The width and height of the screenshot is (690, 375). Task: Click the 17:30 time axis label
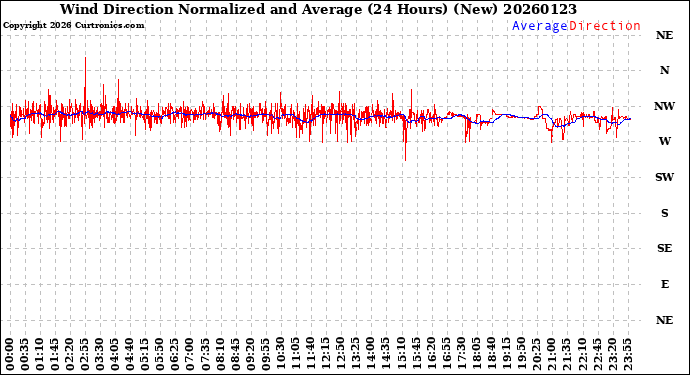point(462,354)
